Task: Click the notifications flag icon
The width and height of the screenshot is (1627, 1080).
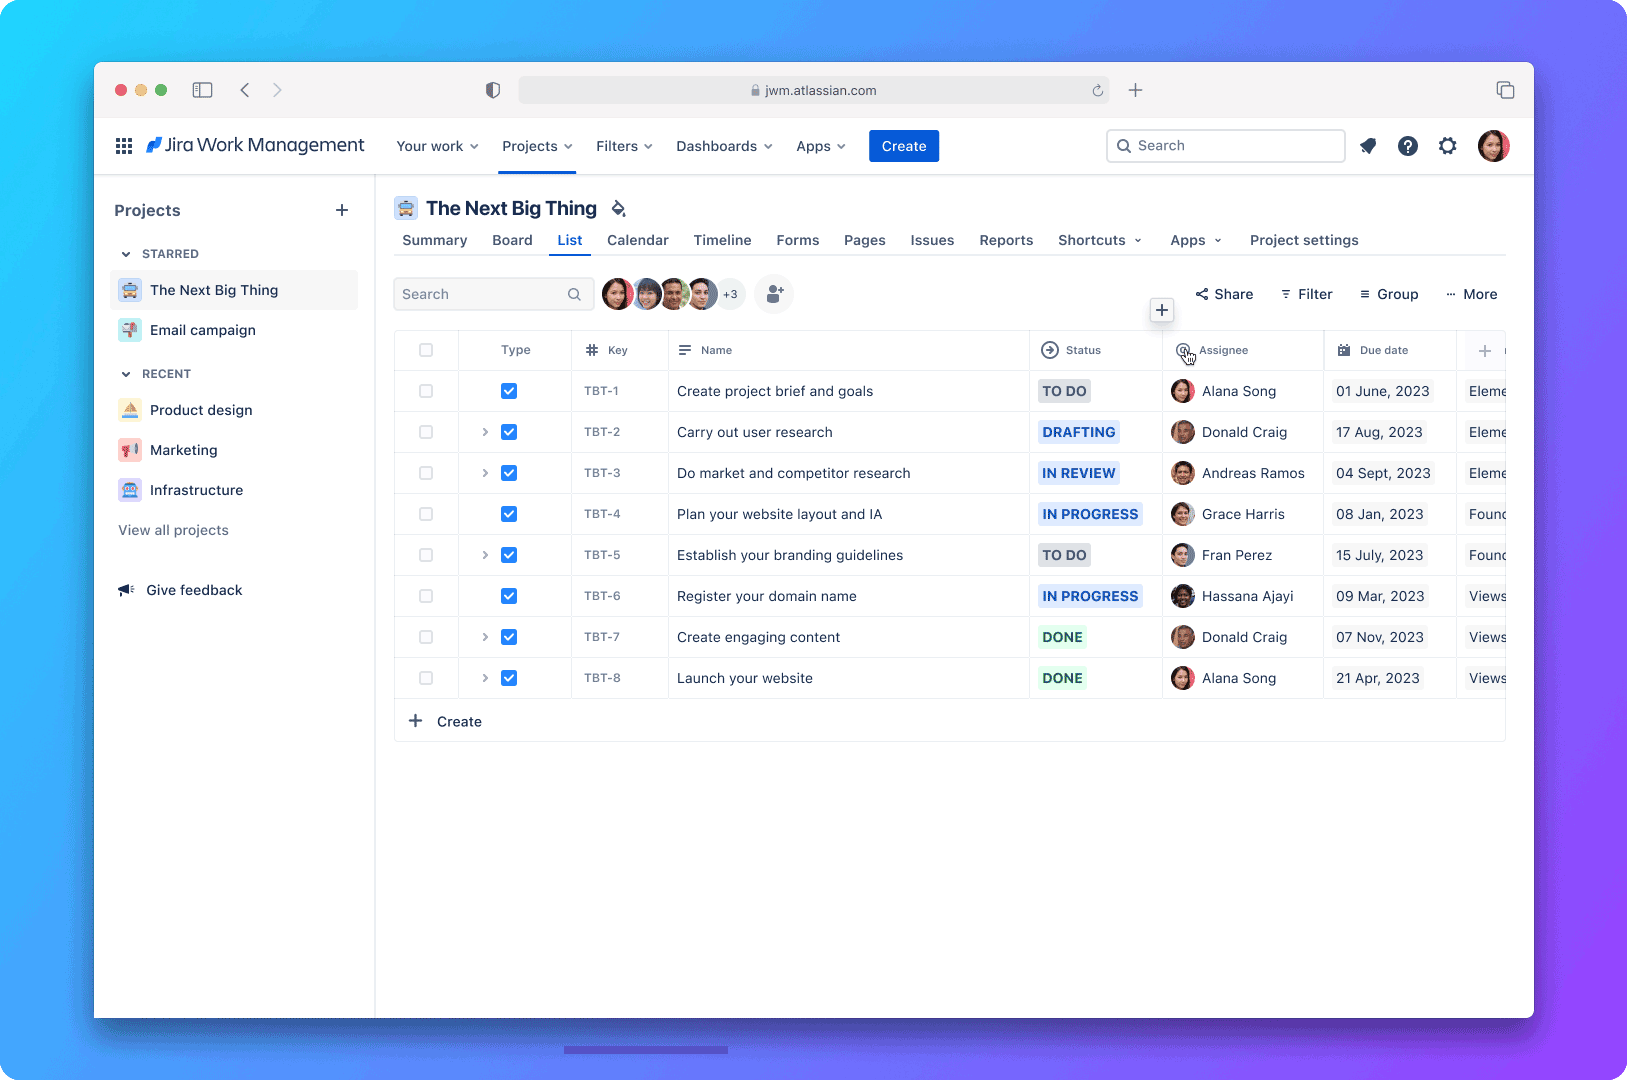Action: (x=1368, y=146)
